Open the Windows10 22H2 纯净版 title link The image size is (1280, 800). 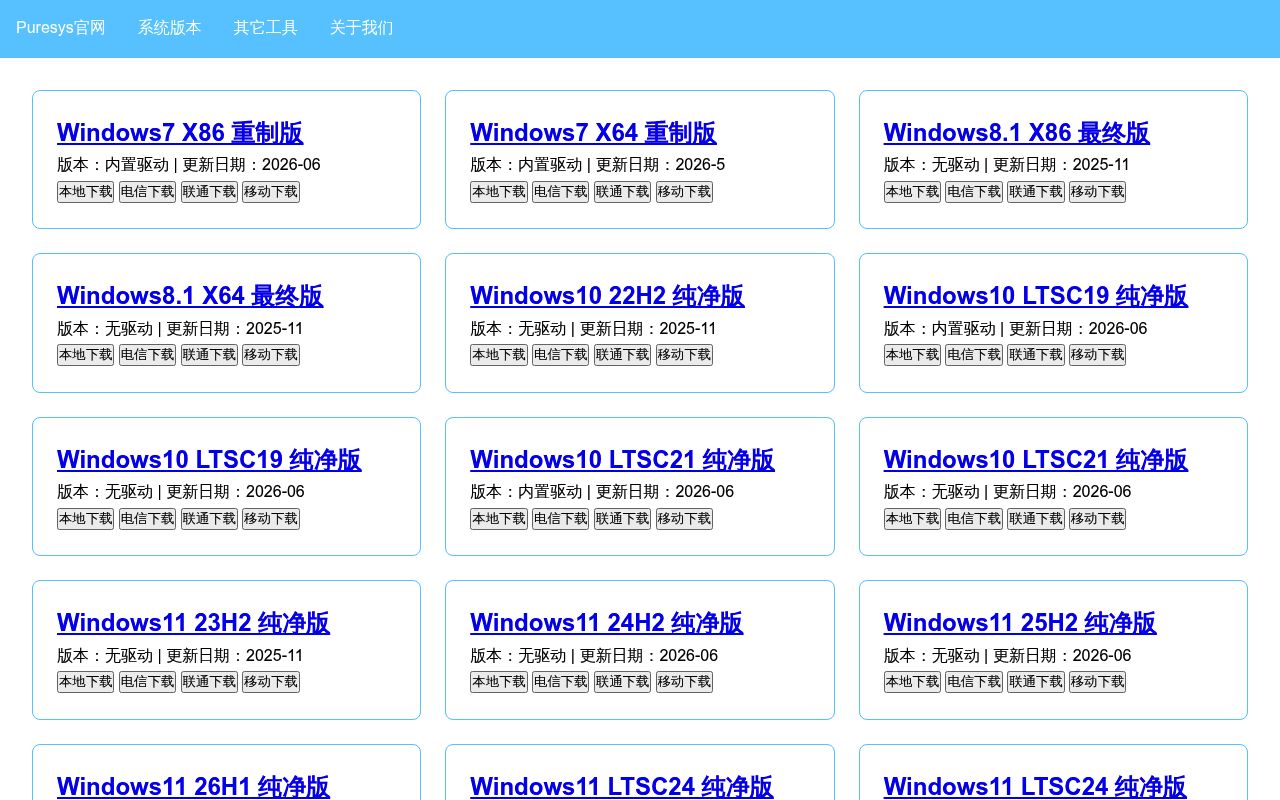[607, 296]
